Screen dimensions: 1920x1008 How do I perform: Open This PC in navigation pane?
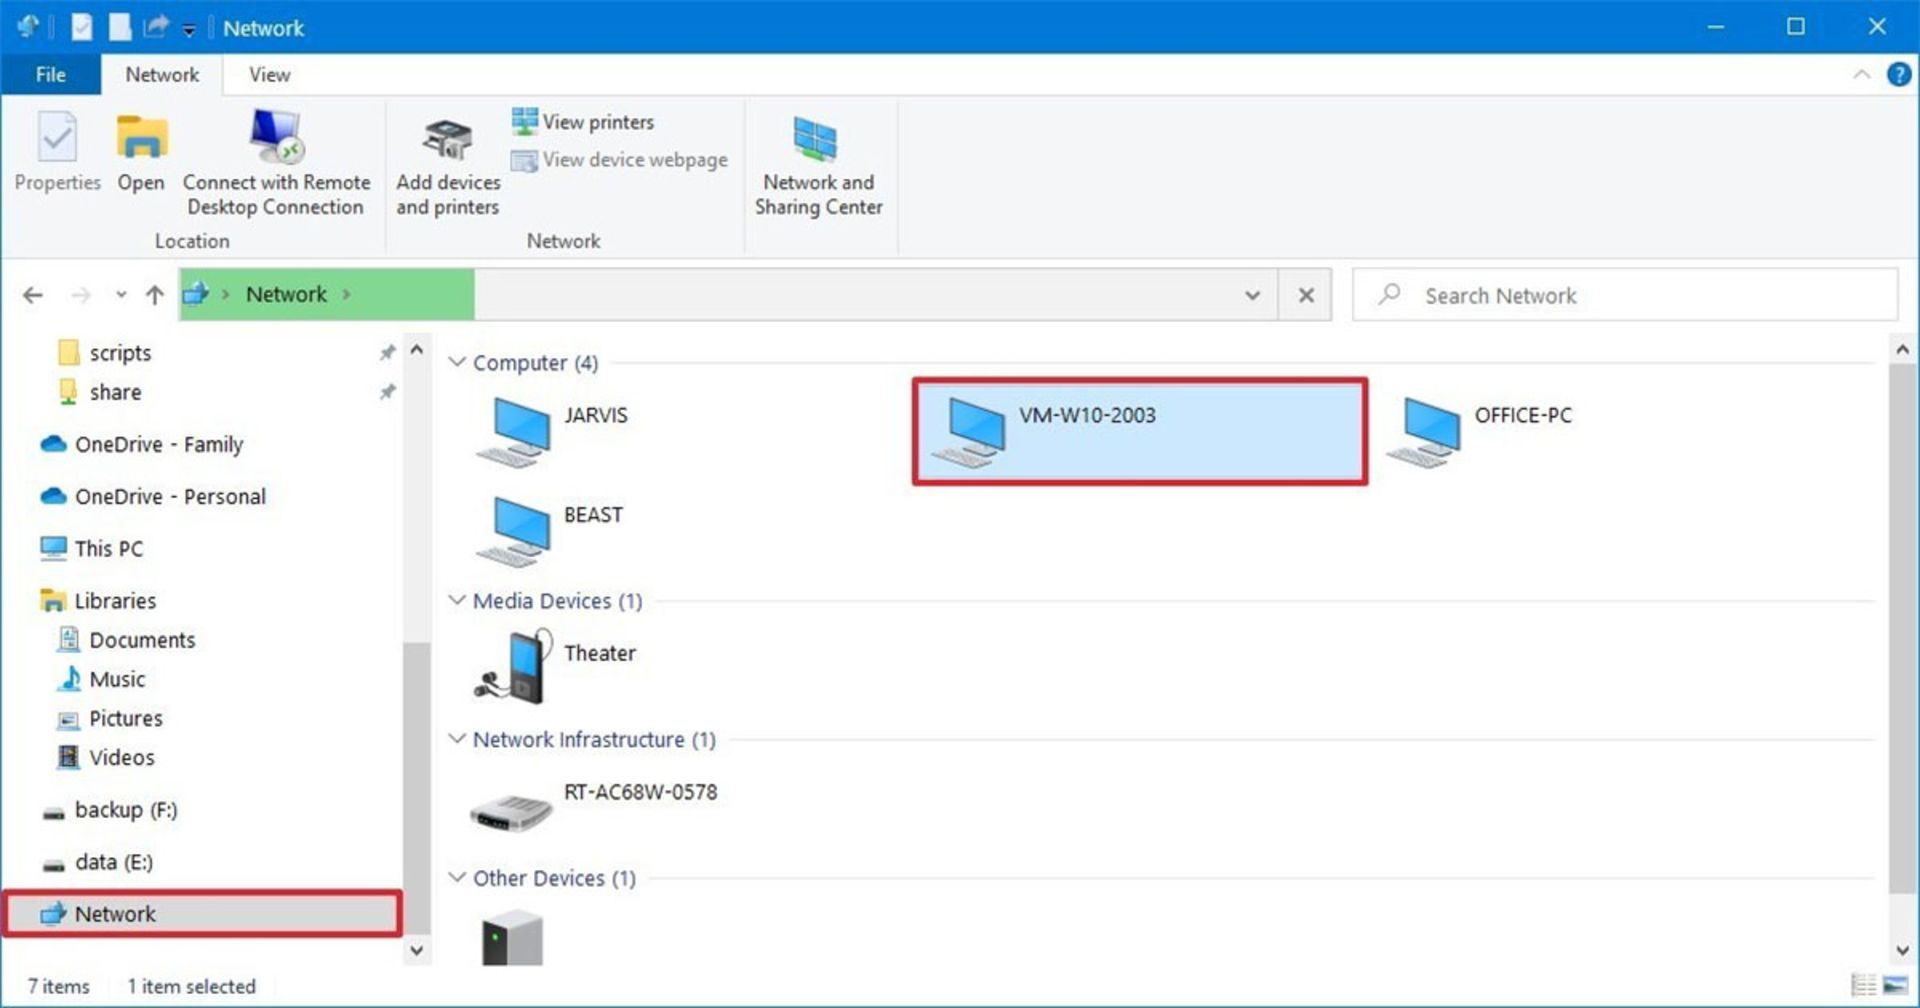pos(108,549)
